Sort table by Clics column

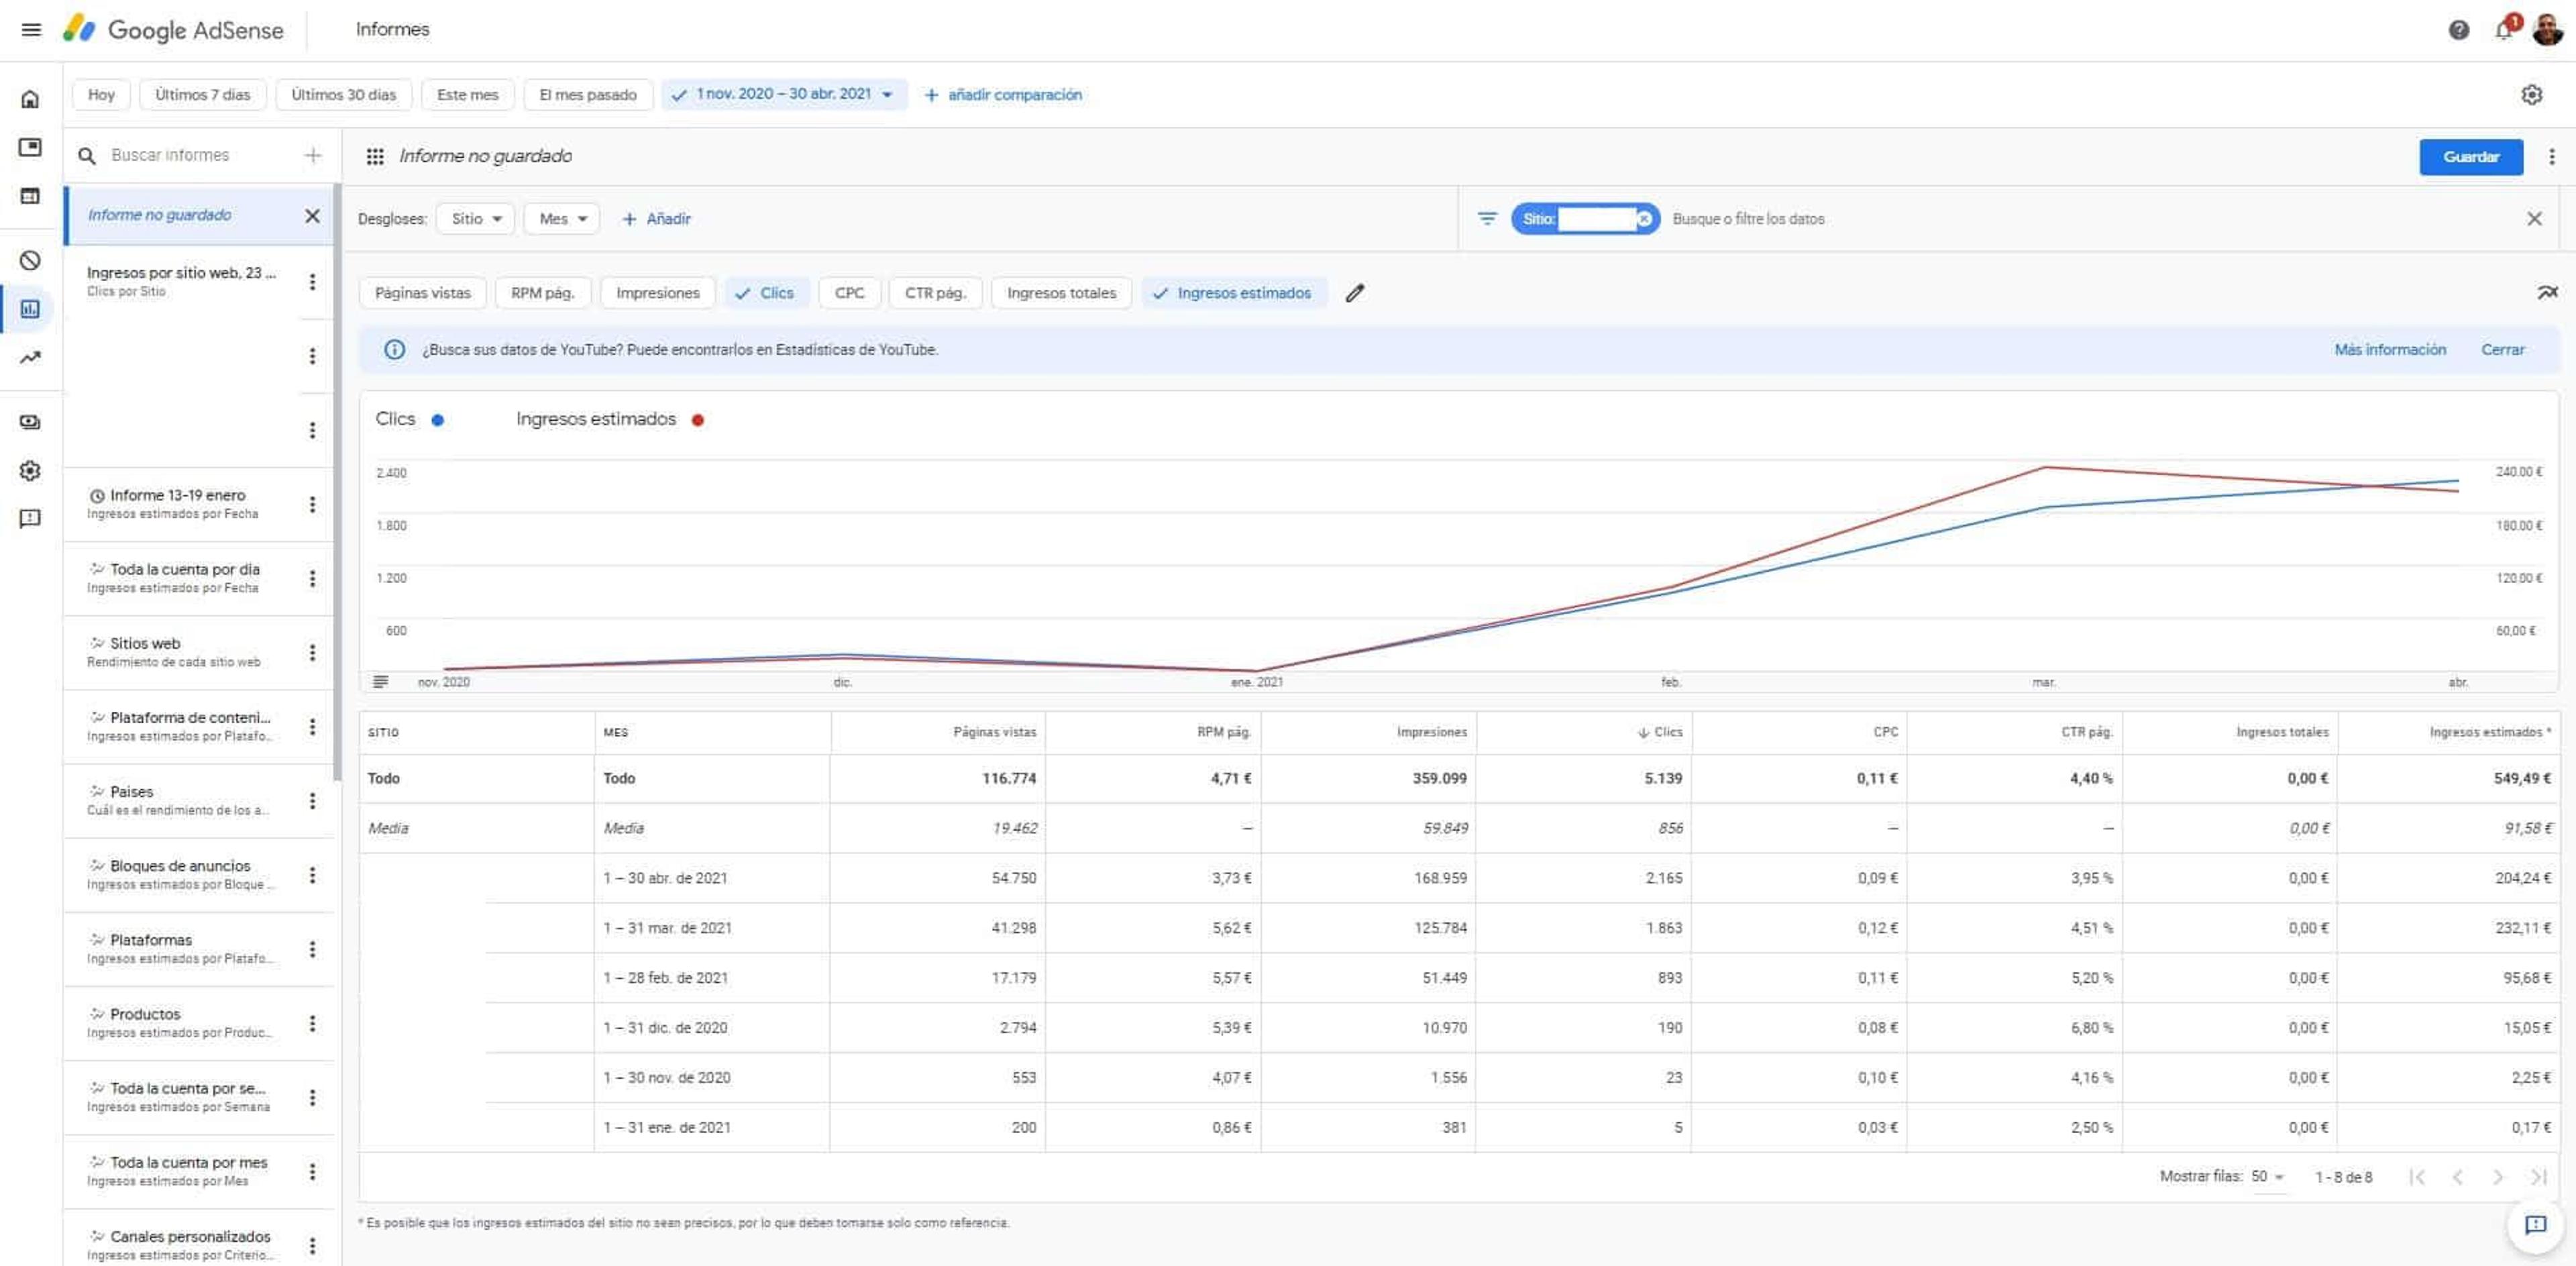(1660, 732)
